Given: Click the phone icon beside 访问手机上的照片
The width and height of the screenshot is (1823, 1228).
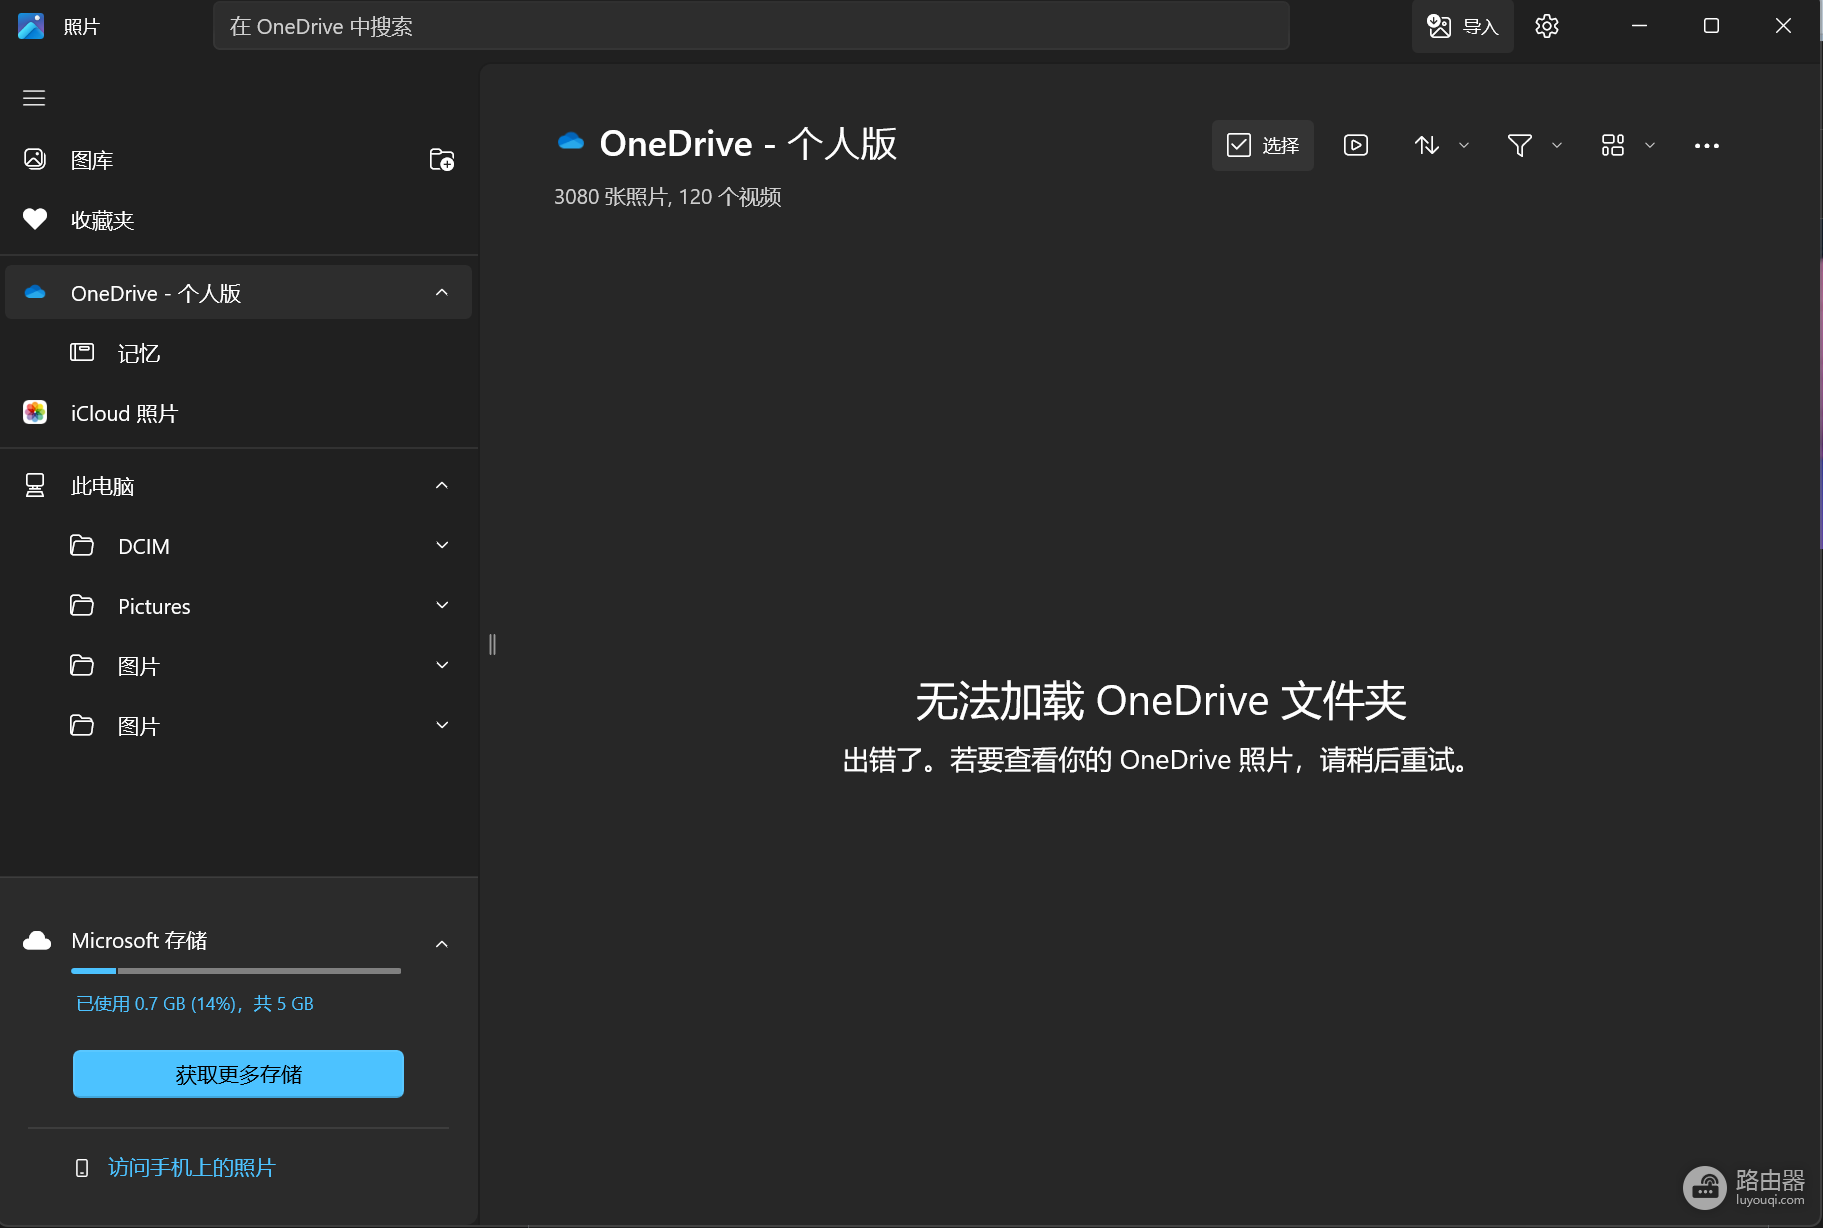Looking at the screenshot, I should 82,1168.
